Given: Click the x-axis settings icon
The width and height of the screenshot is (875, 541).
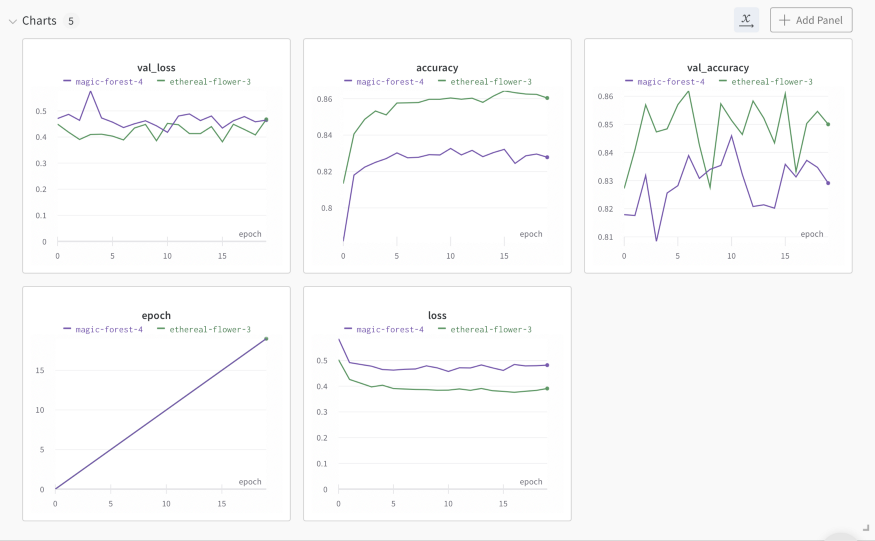Looking at the screenshot, I should point(746,20).
